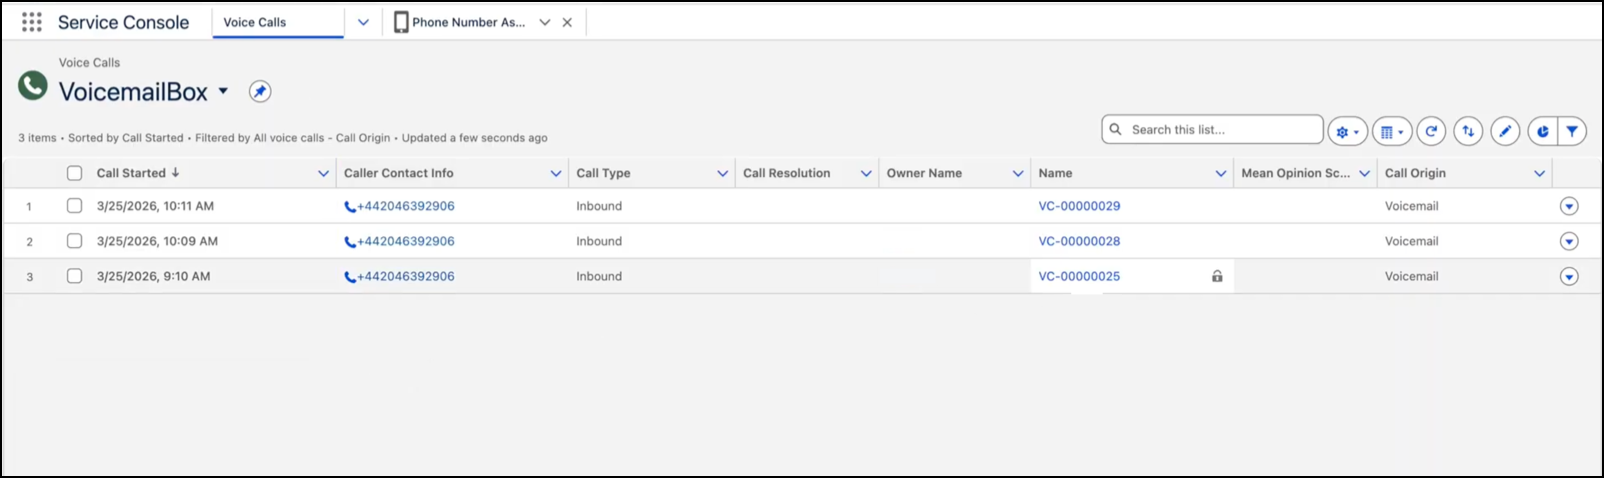Show row actions for VC-00000029
Image resolution: width=1604 pixels, height=478 pixels.
click(1569, 206)
